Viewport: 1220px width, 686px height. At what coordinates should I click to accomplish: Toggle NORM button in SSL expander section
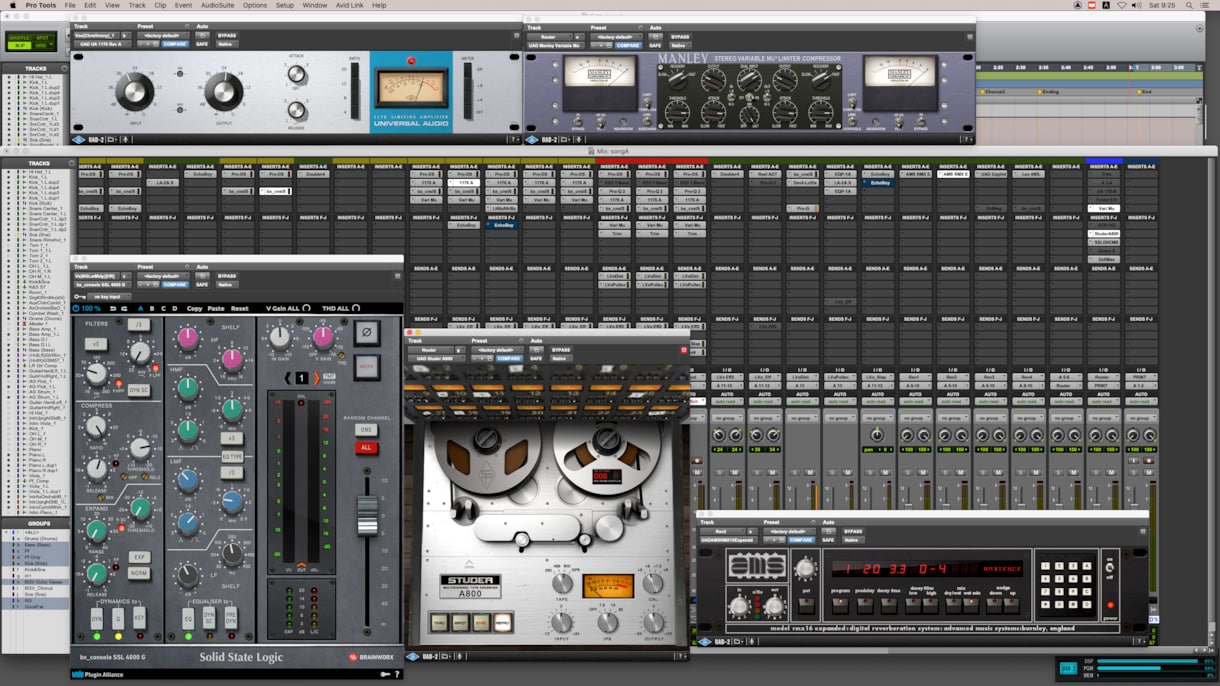click(139, 573)
